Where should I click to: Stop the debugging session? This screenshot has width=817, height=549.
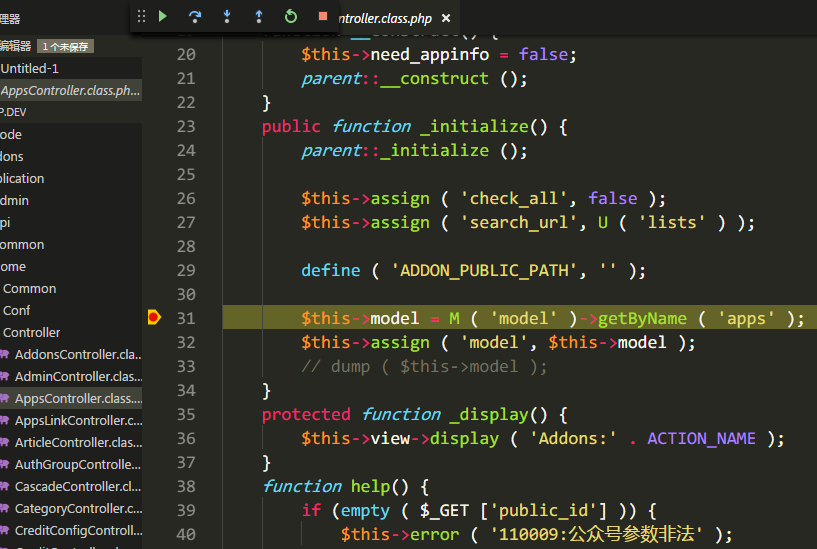coord(323,16)
